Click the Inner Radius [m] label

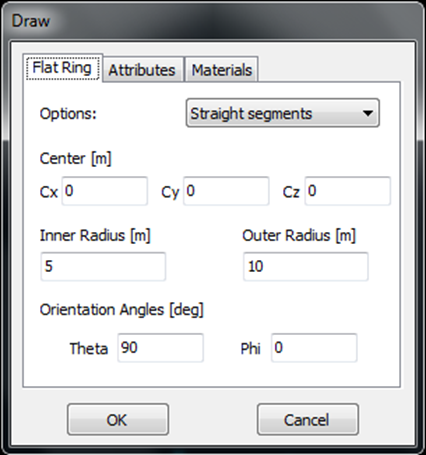(x=95, y=235)
